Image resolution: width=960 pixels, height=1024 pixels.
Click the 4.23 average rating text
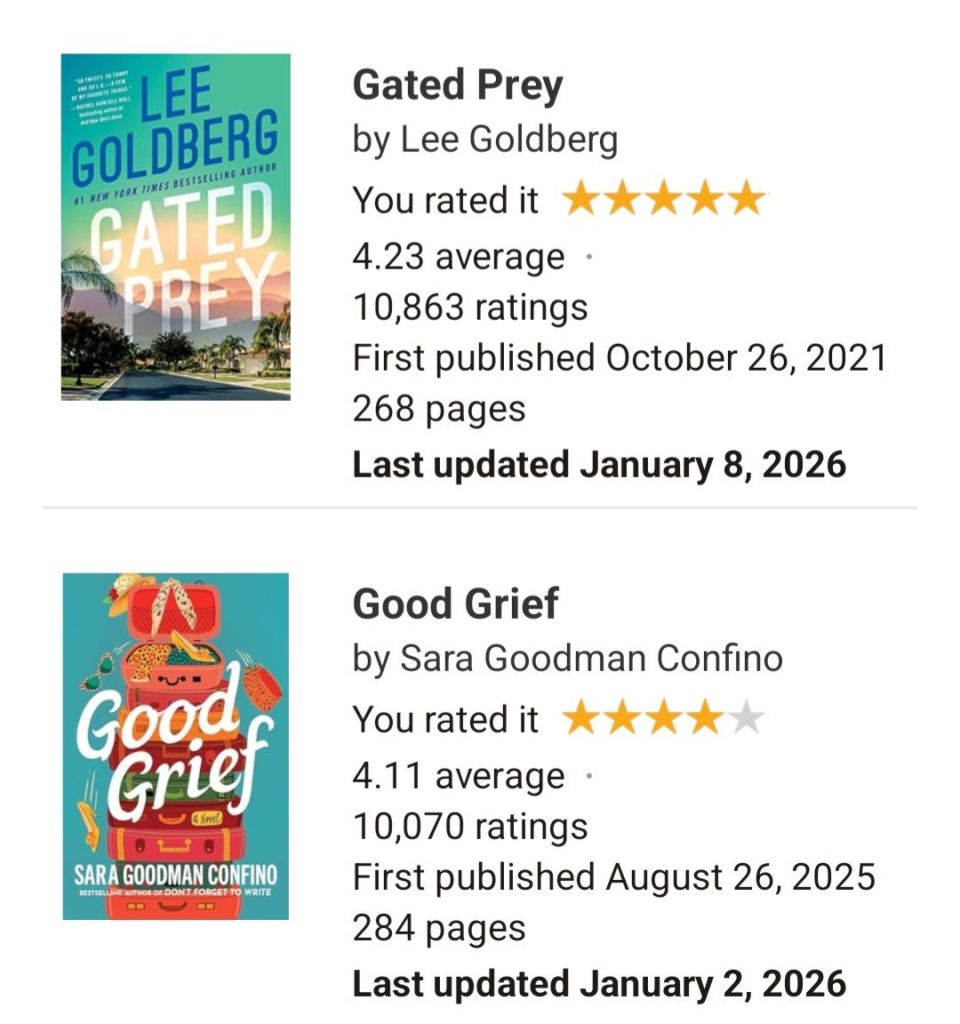point(458,257)
